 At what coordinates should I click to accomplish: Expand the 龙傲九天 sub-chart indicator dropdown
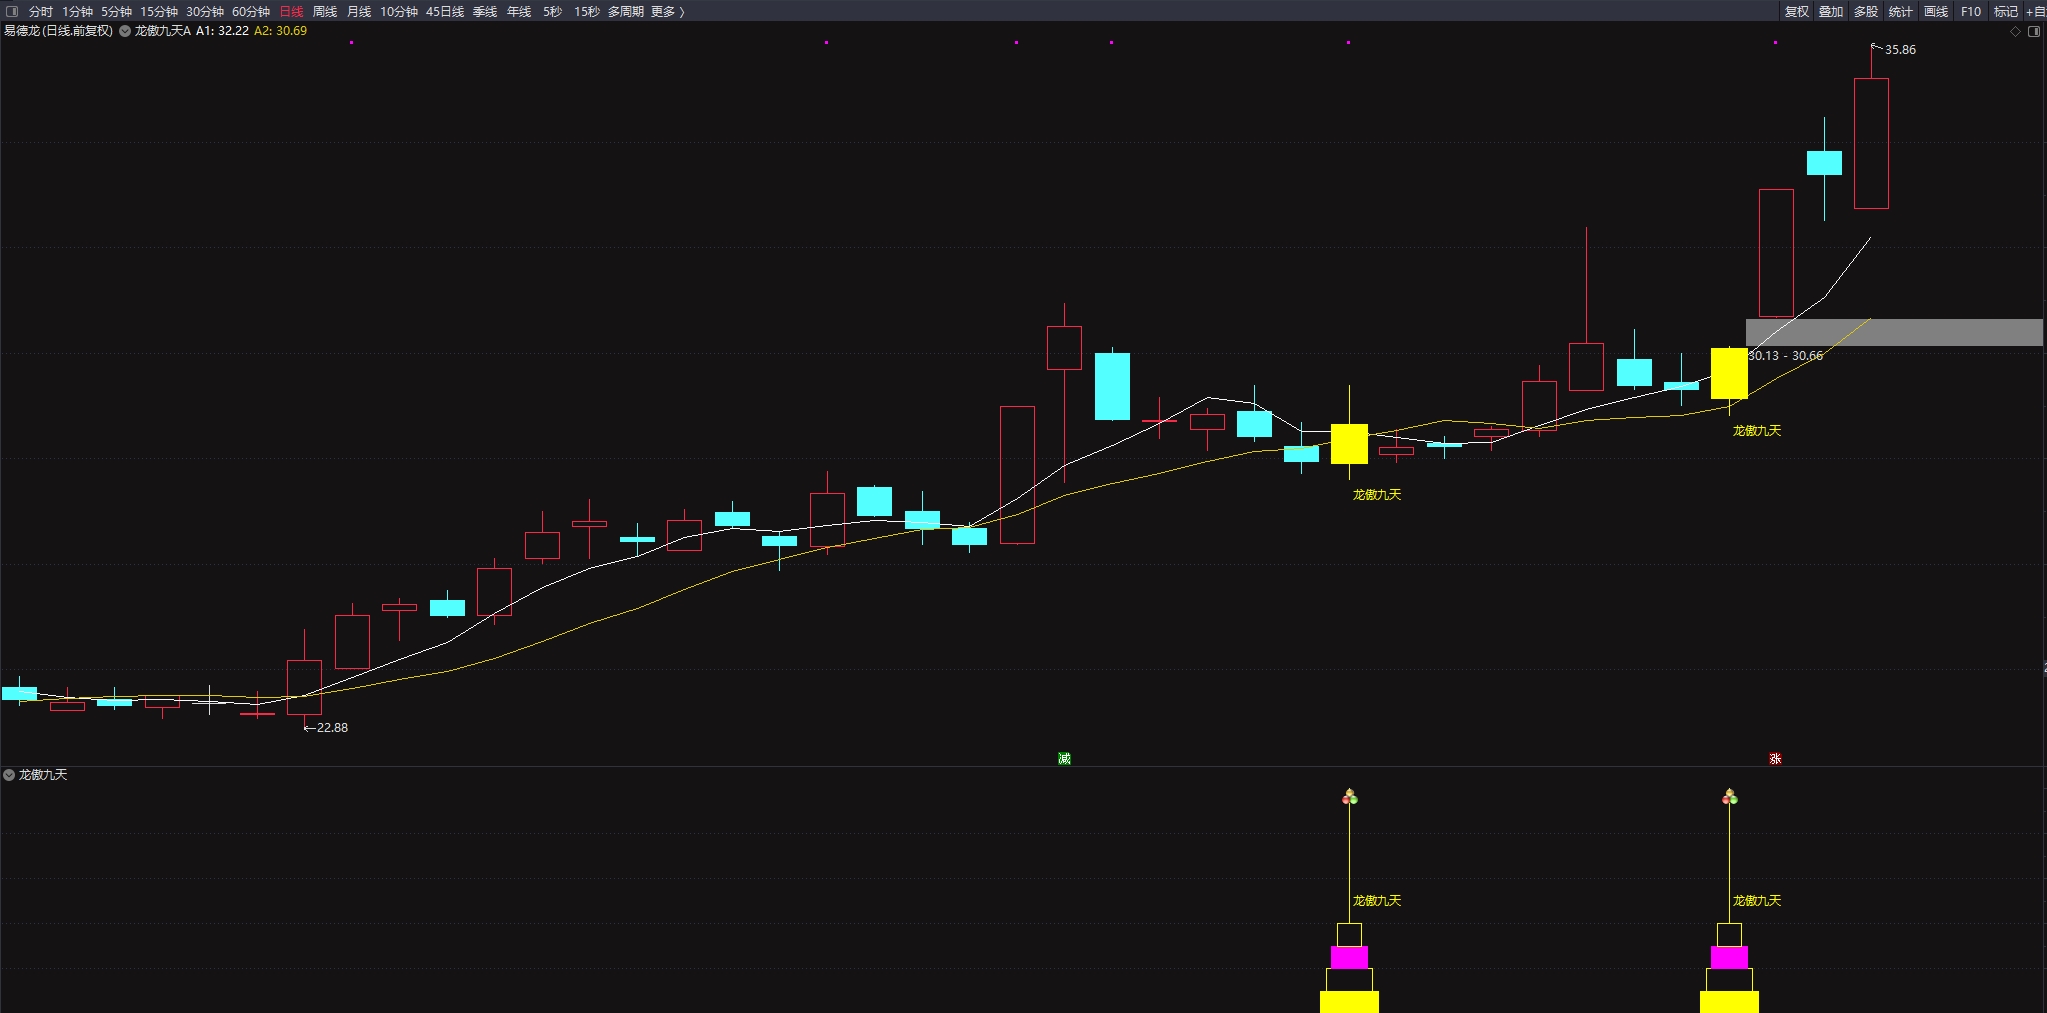click(9, 775)
